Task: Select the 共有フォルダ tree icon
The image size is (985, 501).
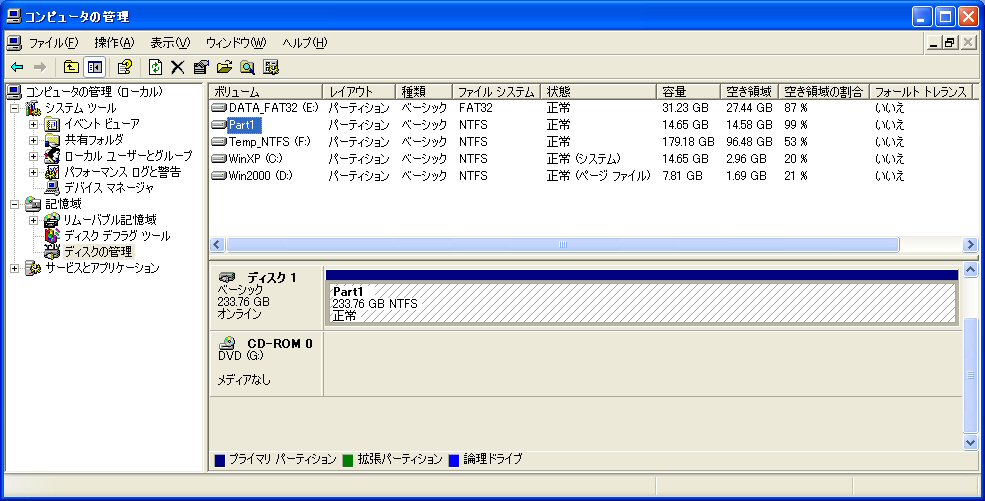Action: [x=52, y=140]
